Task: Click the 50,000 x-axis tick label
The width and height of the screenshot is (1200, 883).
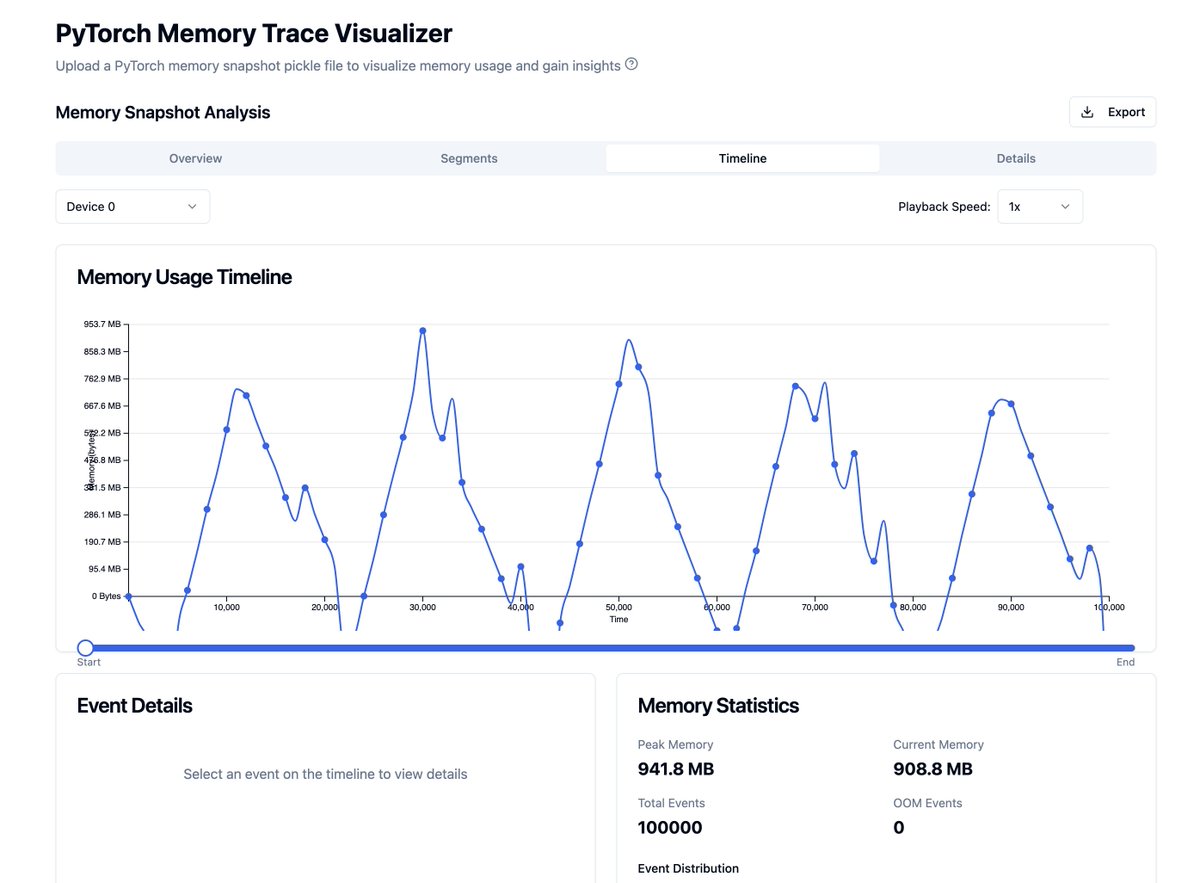Action: [619, 607]
